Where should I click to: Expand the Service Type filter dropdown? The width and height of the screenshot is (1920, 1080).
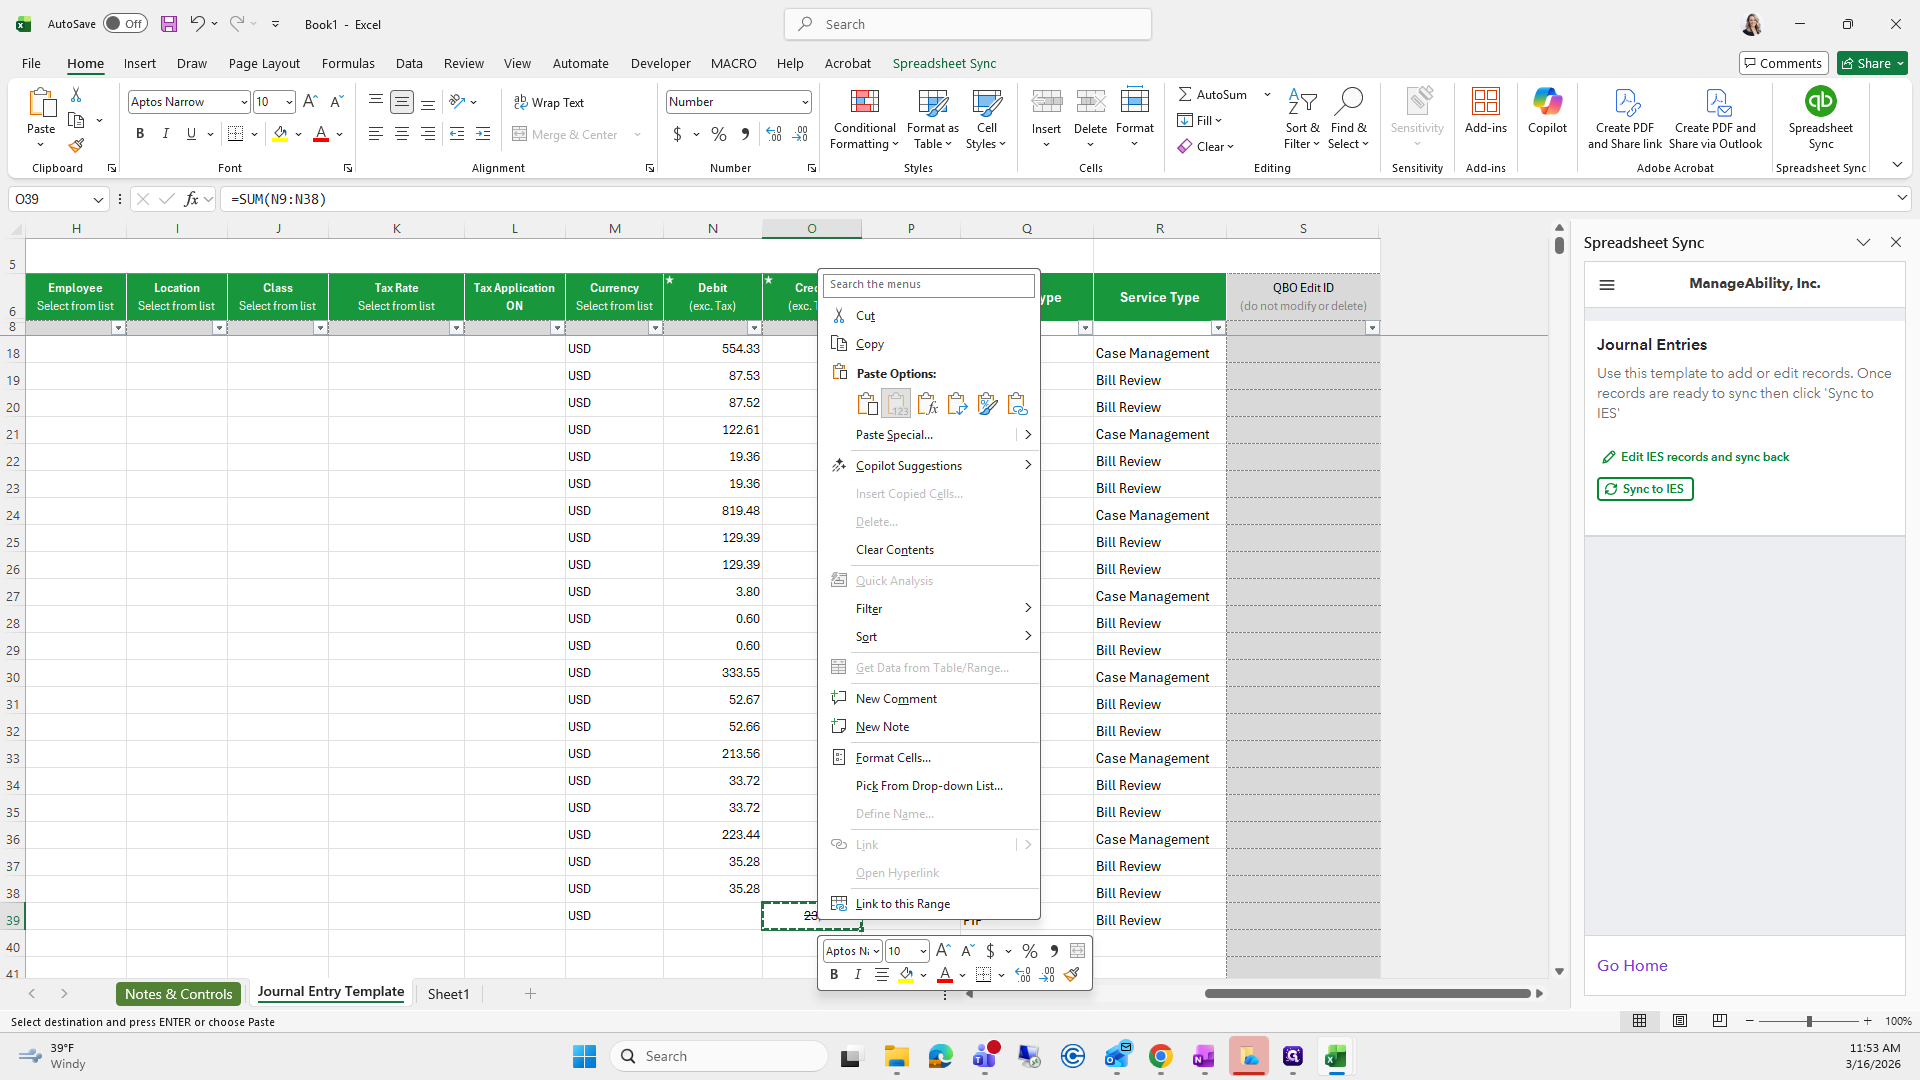[x=1217, y=328]
